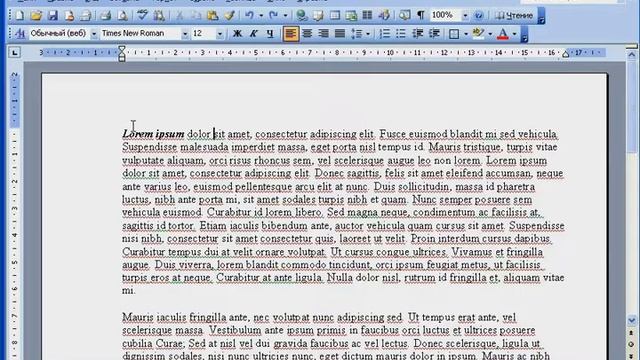Create a new blank document
The width and height of the screenshot is (640, 360).
coord(19,16)
